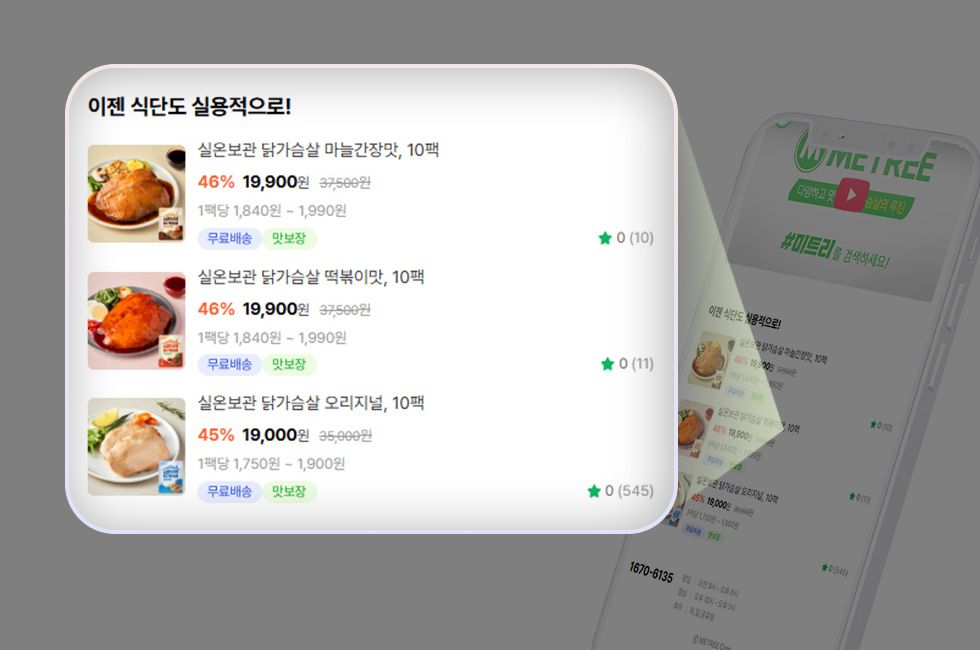Click 무료배송 badge on garlic soy item
Screen dimensions: 980x650
click(x=229, y=239)
